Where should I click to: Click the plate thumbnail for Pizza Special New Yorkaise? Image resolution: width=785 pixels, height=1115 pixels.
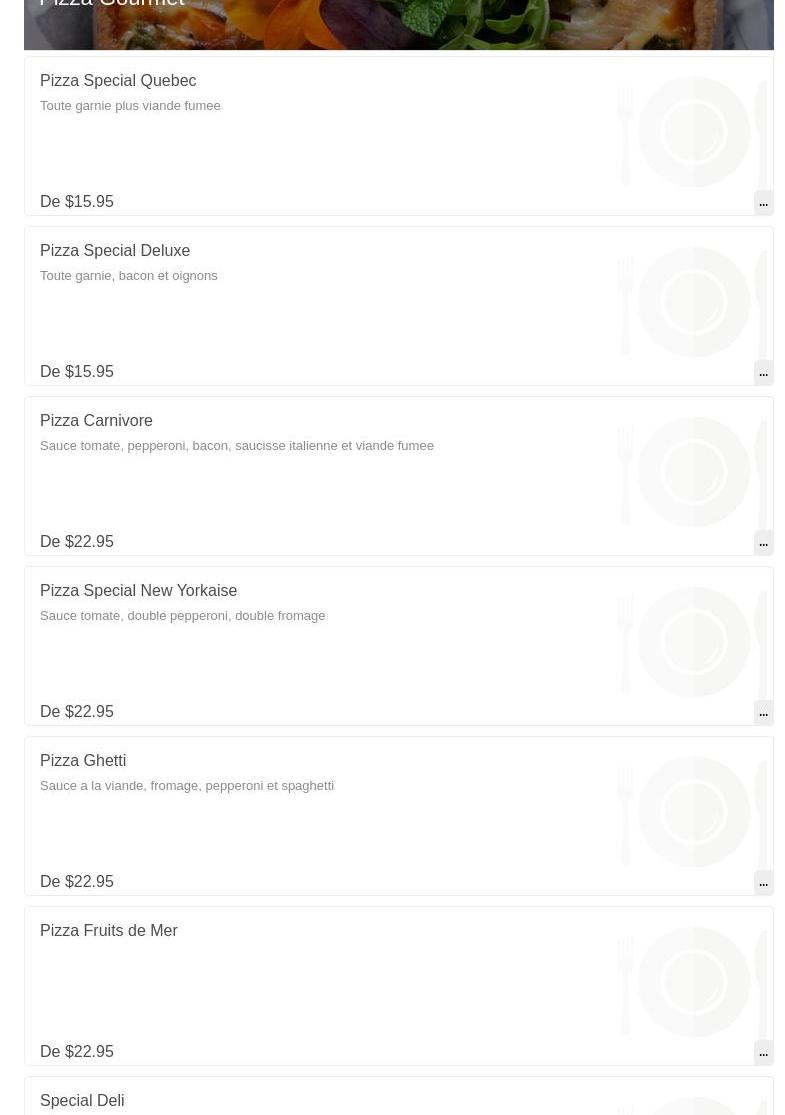point(692,642)
